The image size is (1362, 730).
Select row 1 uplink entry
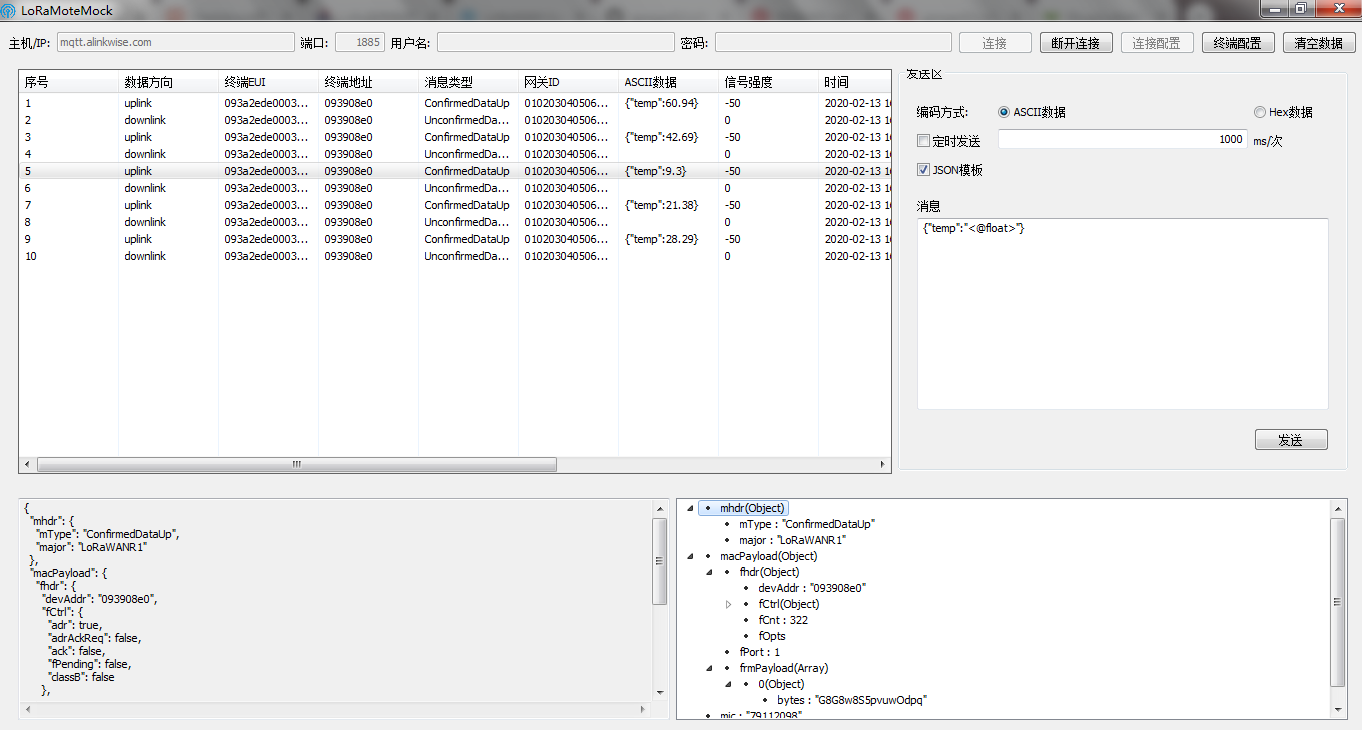454,103
